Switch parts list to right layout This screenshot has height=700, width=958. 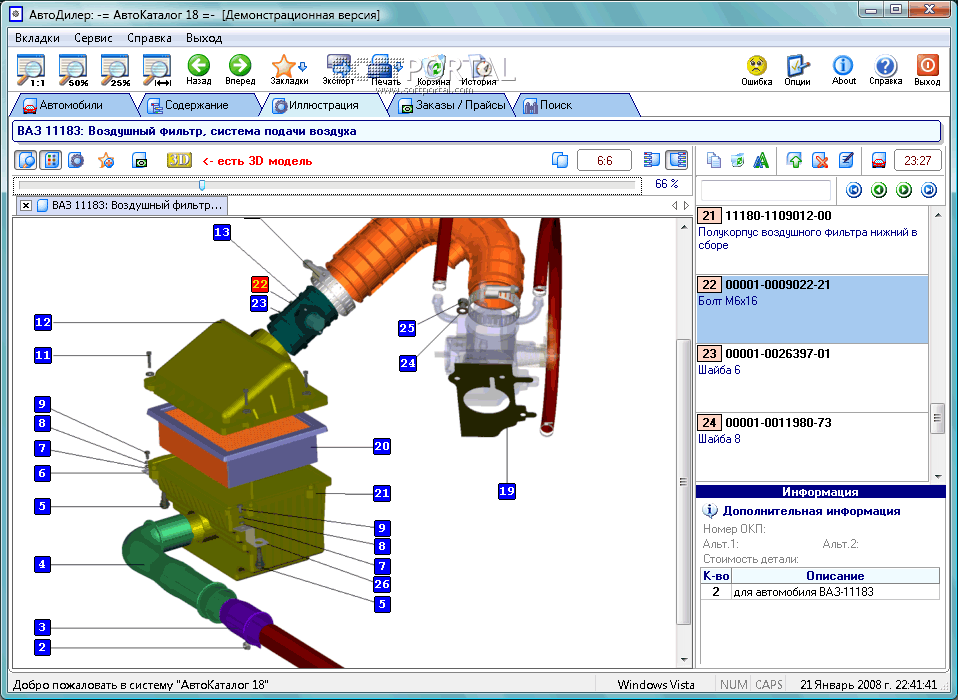(676, 160)
